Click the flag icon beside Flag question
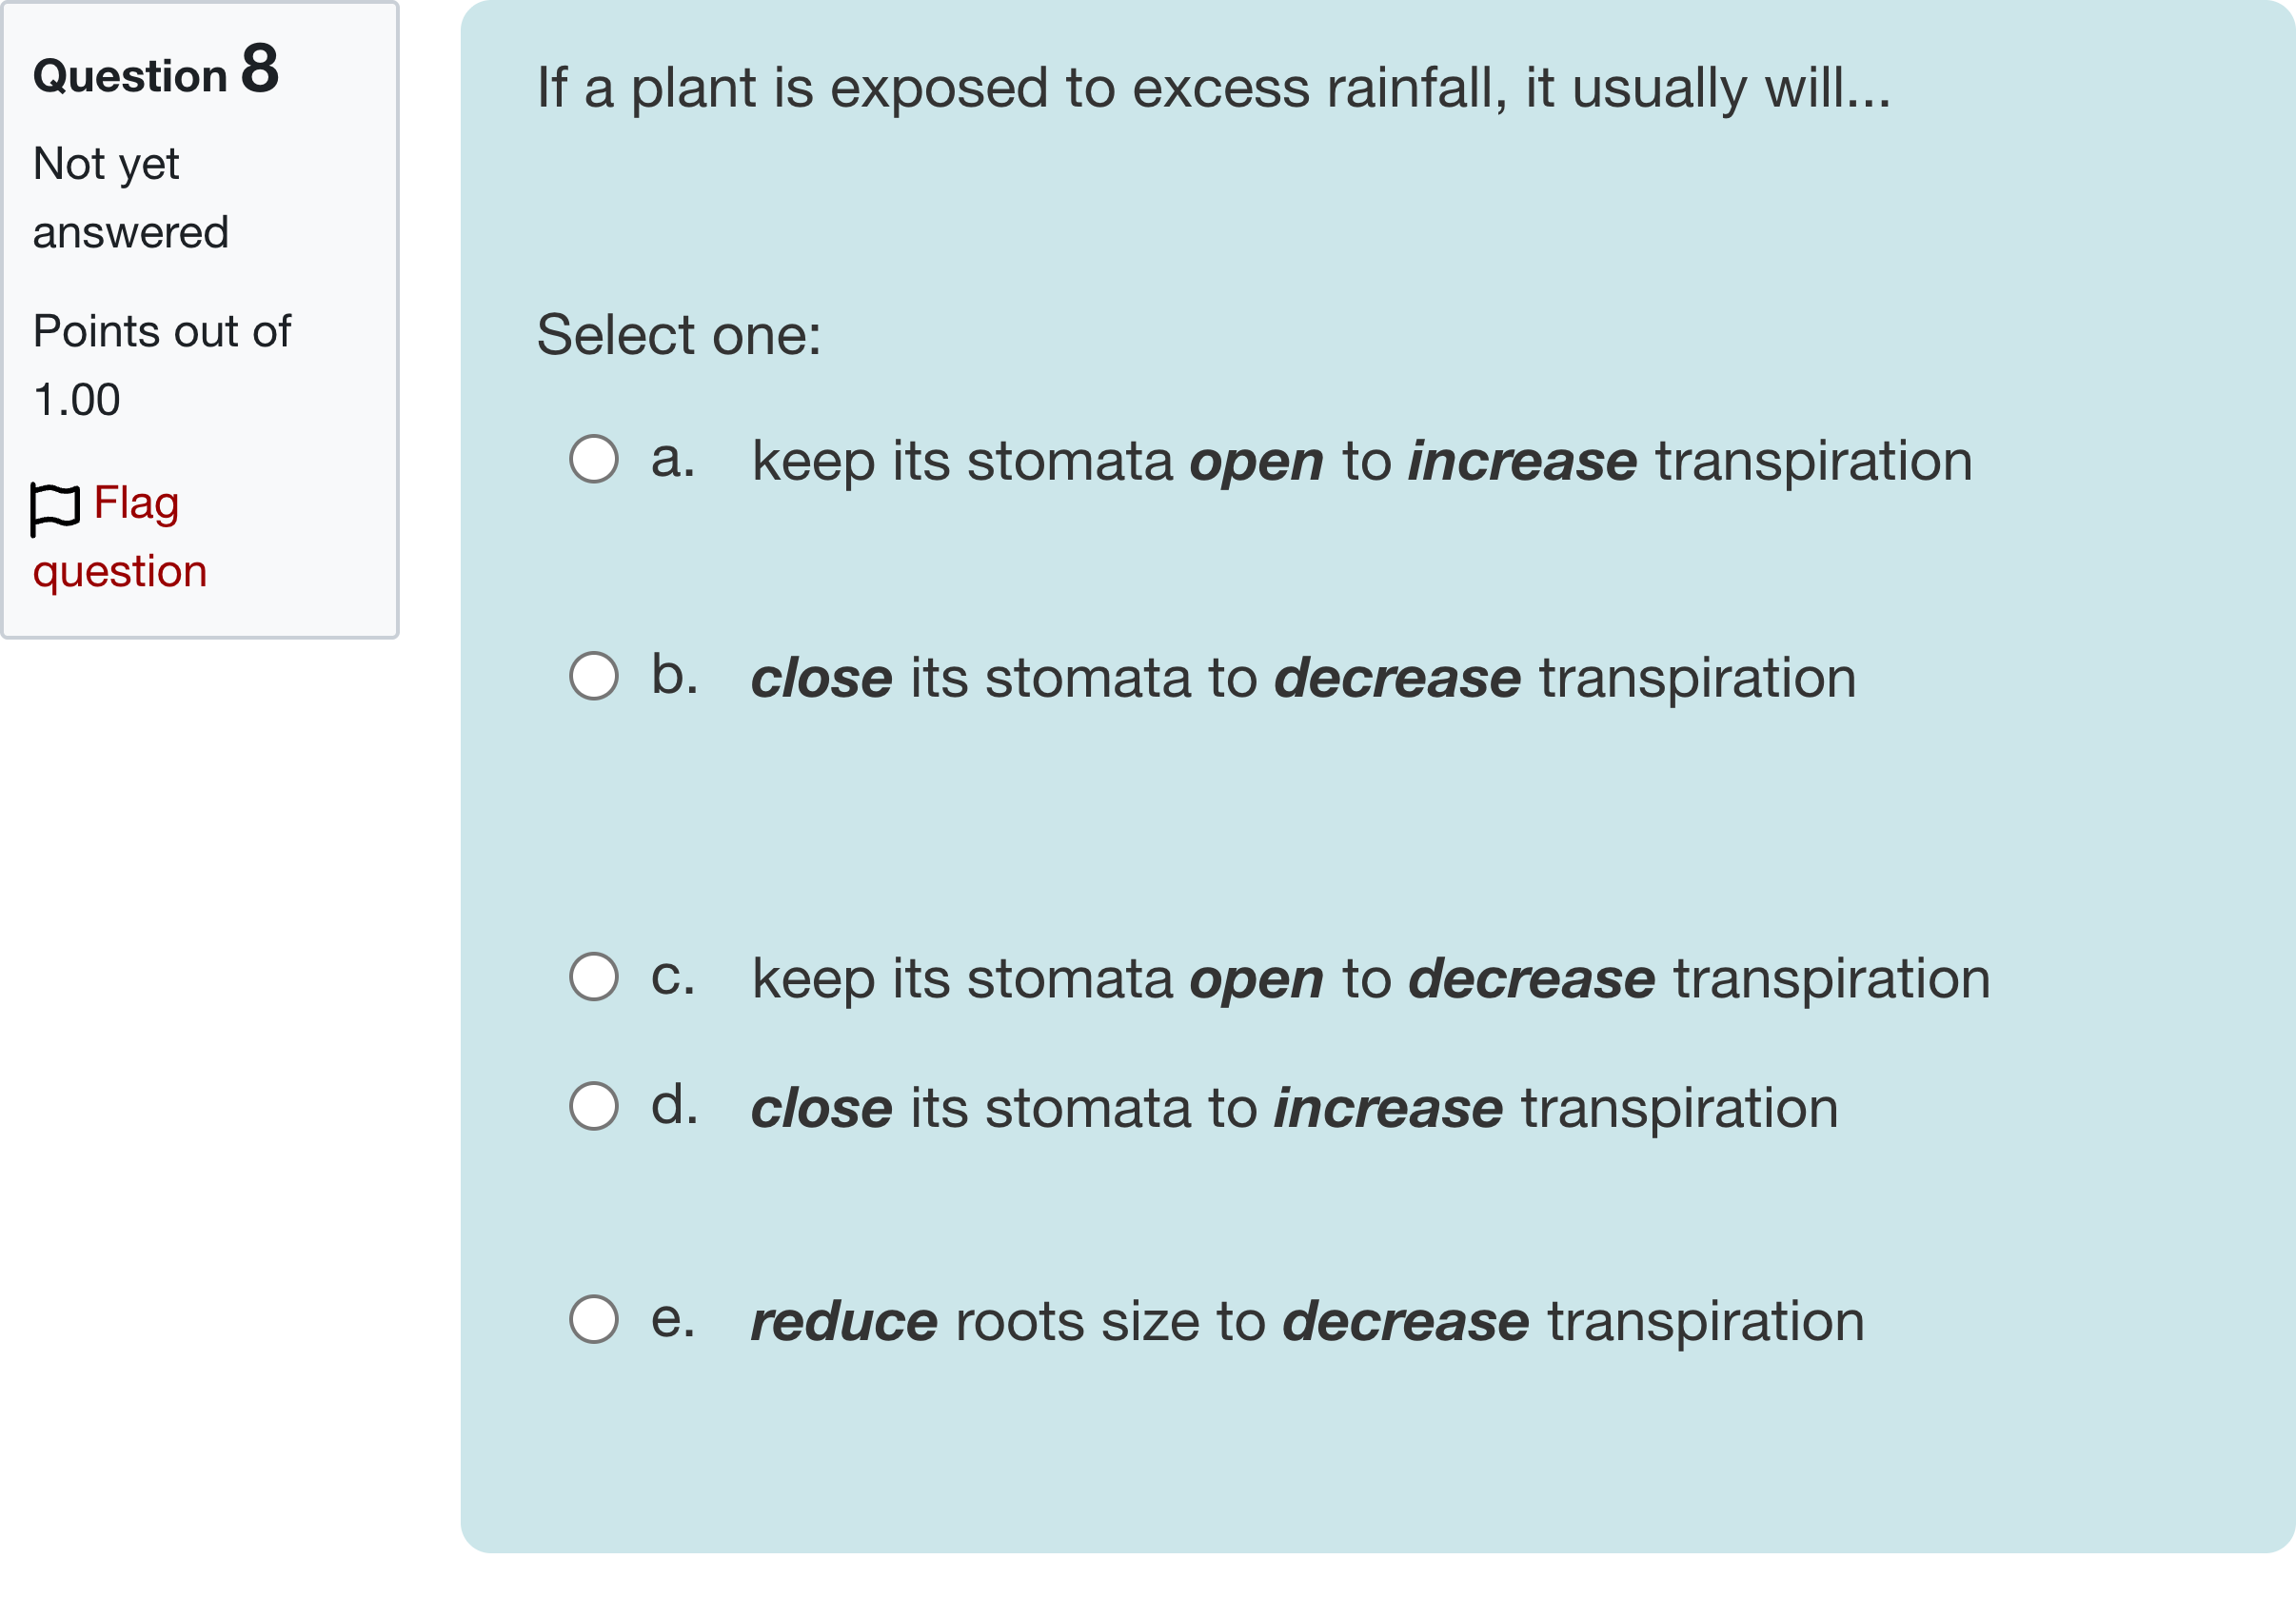 (54, 507)
